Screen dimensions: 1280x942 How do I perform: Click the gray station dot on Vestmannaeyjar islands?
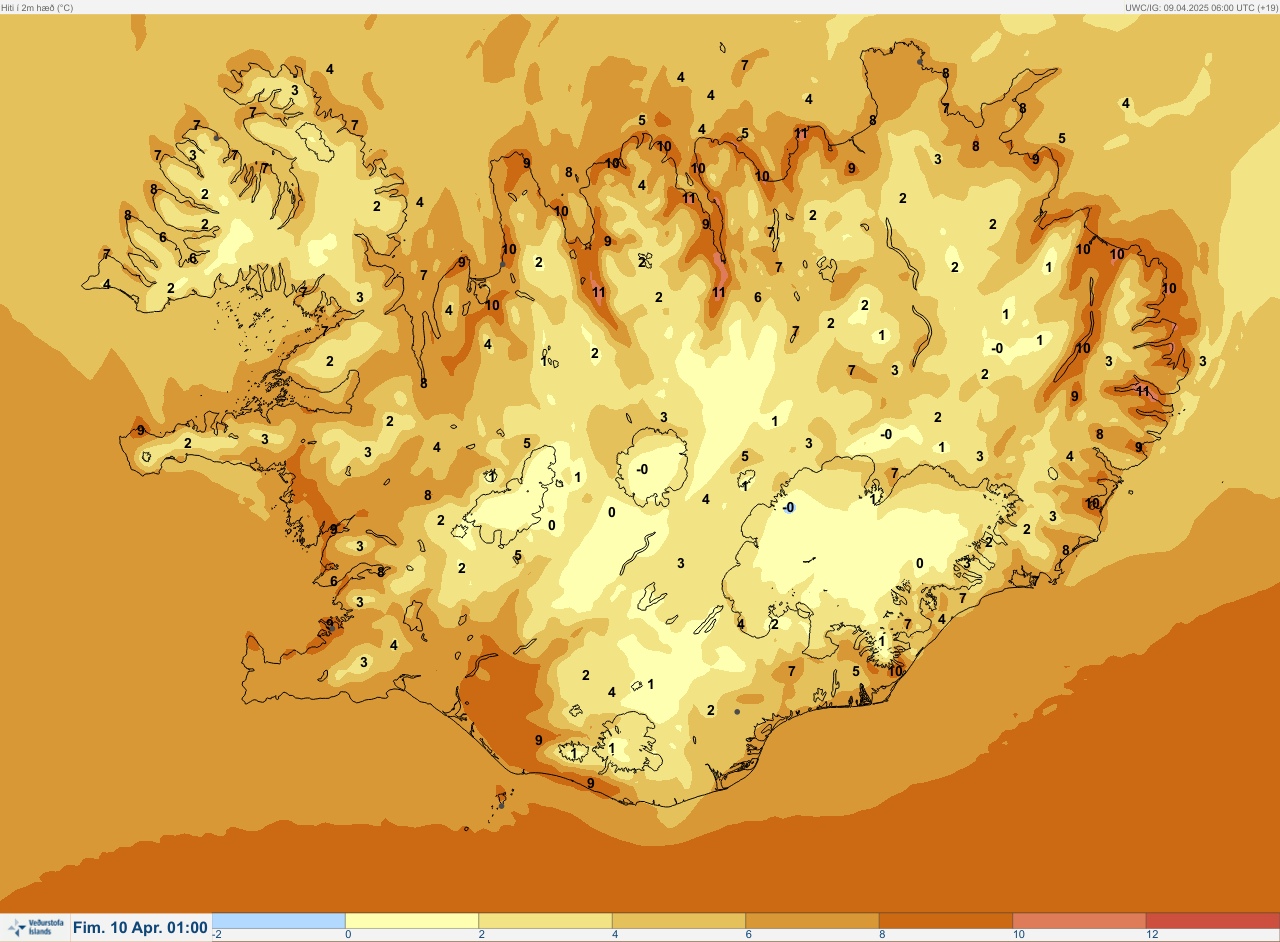pos(501,805)
